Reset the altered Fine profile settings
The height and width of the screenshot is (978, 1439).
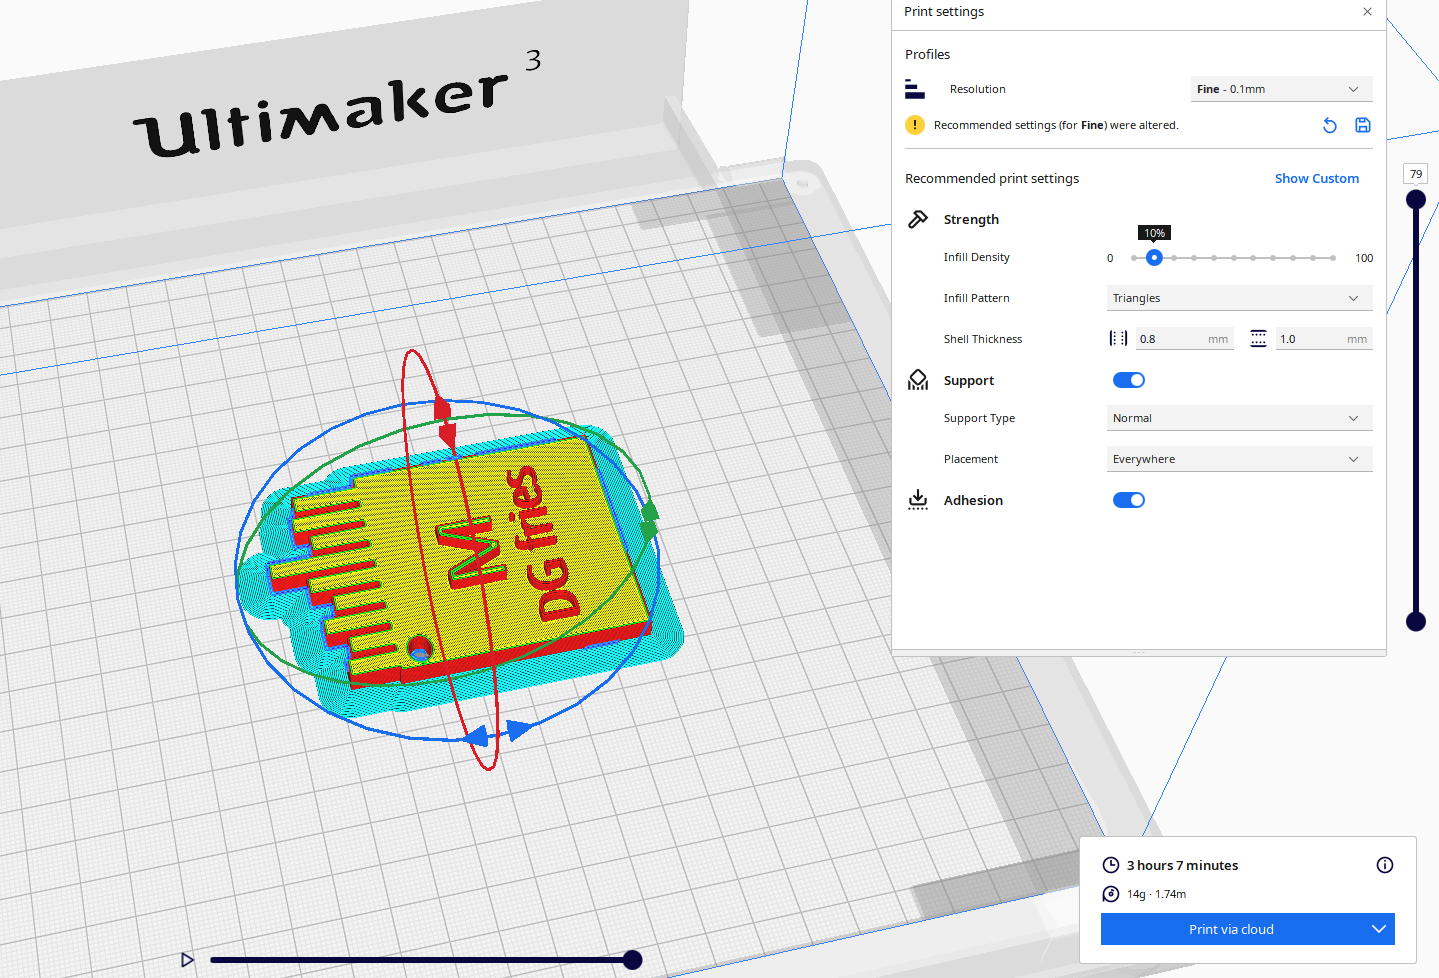1329,125
